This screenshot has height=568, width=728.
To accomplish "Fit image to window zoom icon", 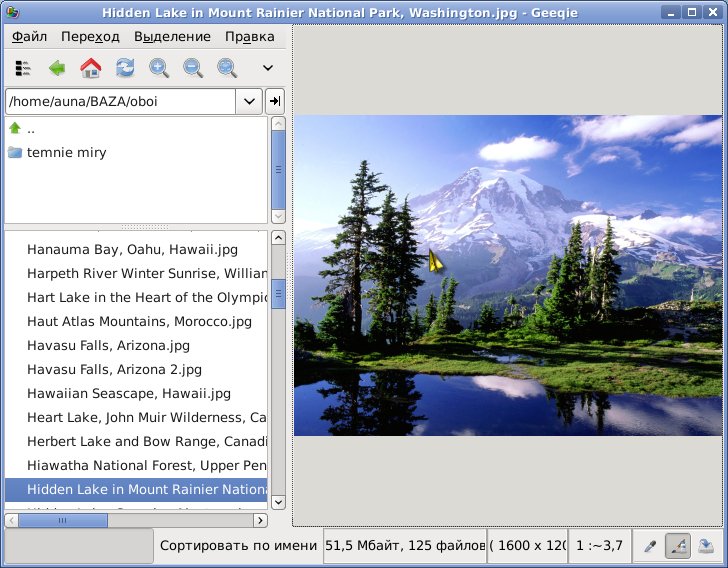I will pos(227,68).
